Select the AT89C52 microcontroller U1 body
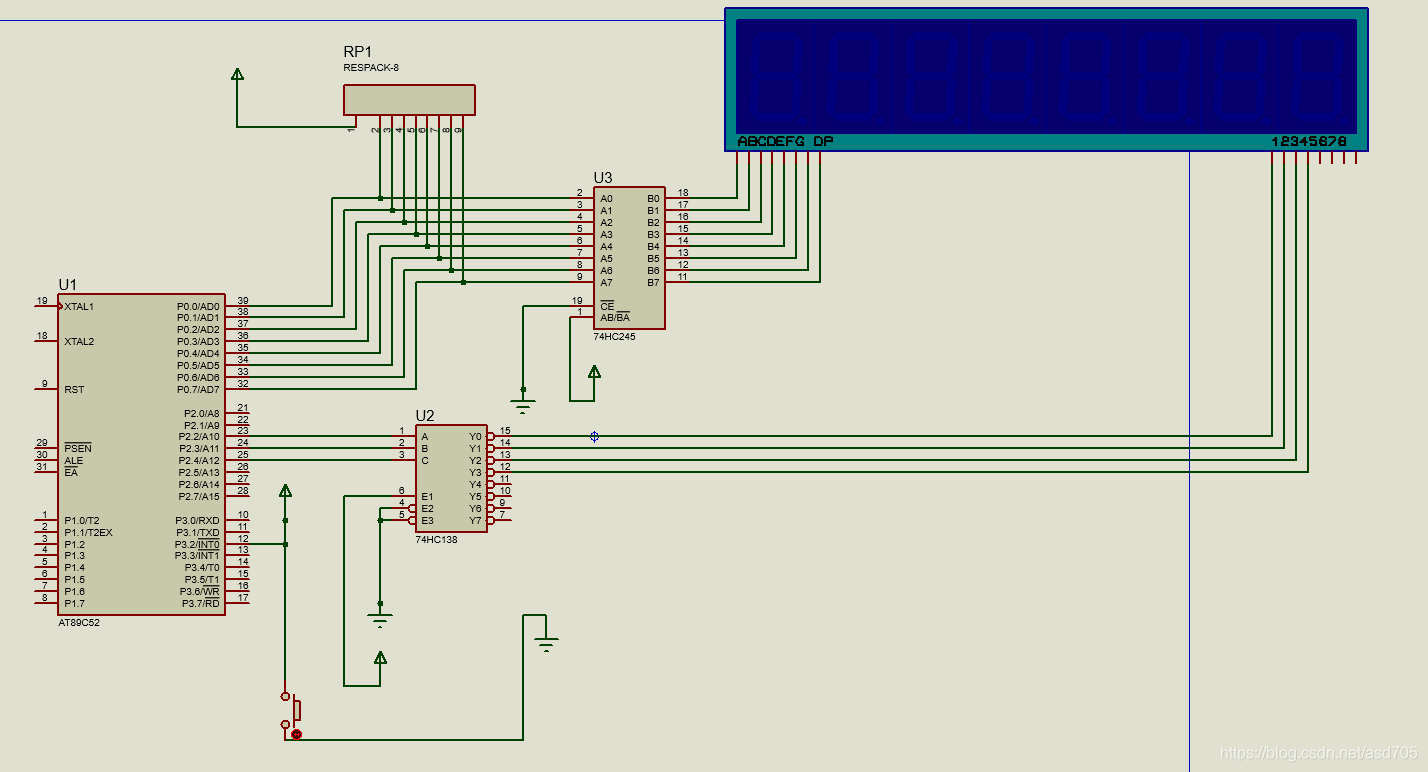Screen dimensions: 1428x772 click(x=141, y=454)
